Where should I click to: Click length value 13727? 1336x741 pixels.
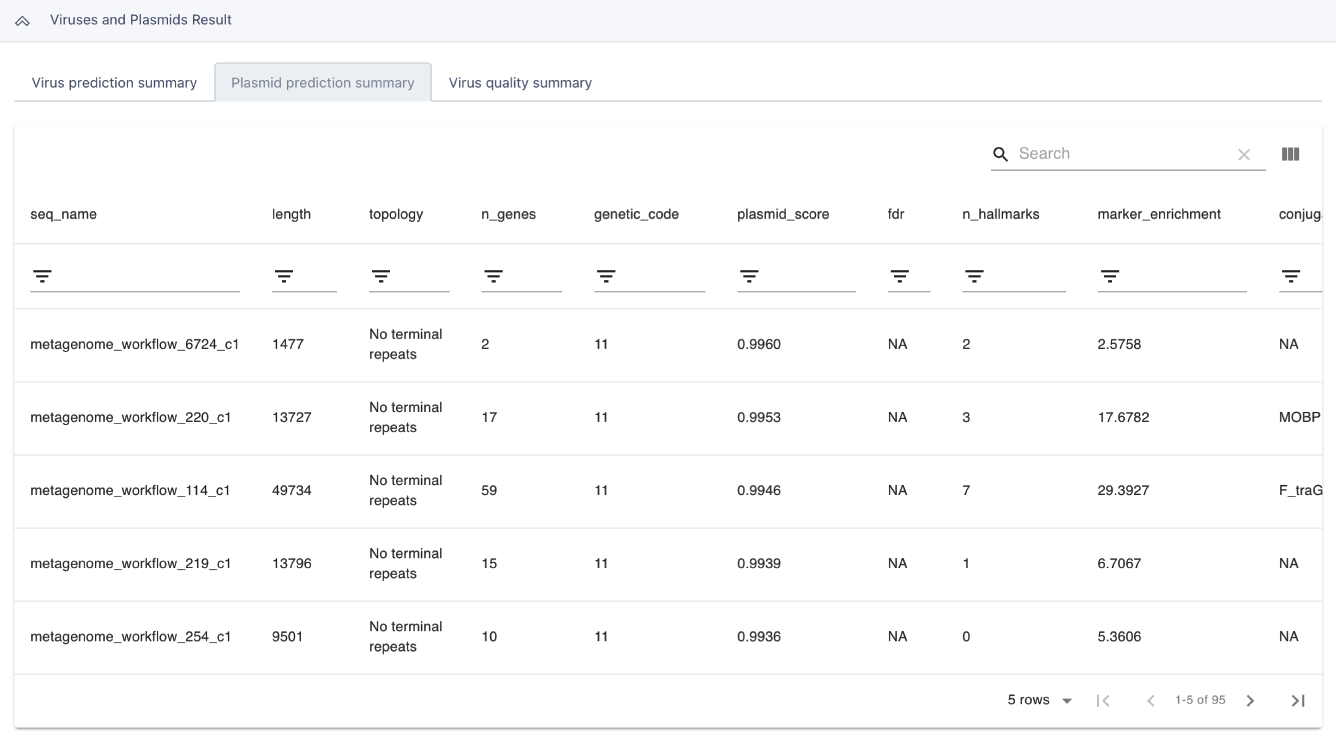tap(292, 417)
